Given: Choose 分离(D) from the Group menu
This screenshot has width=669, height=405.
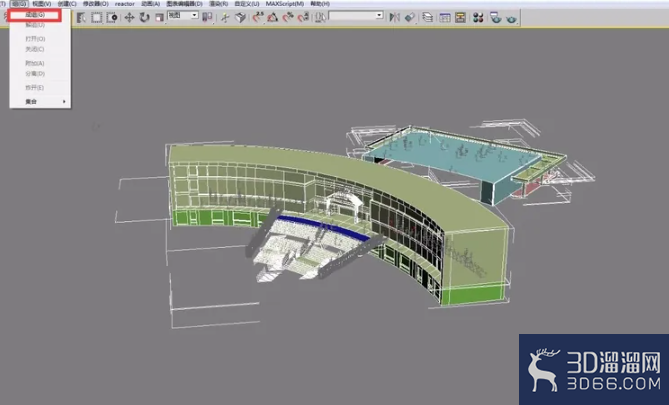Looking at the screenshot, I should click(35, 74).
